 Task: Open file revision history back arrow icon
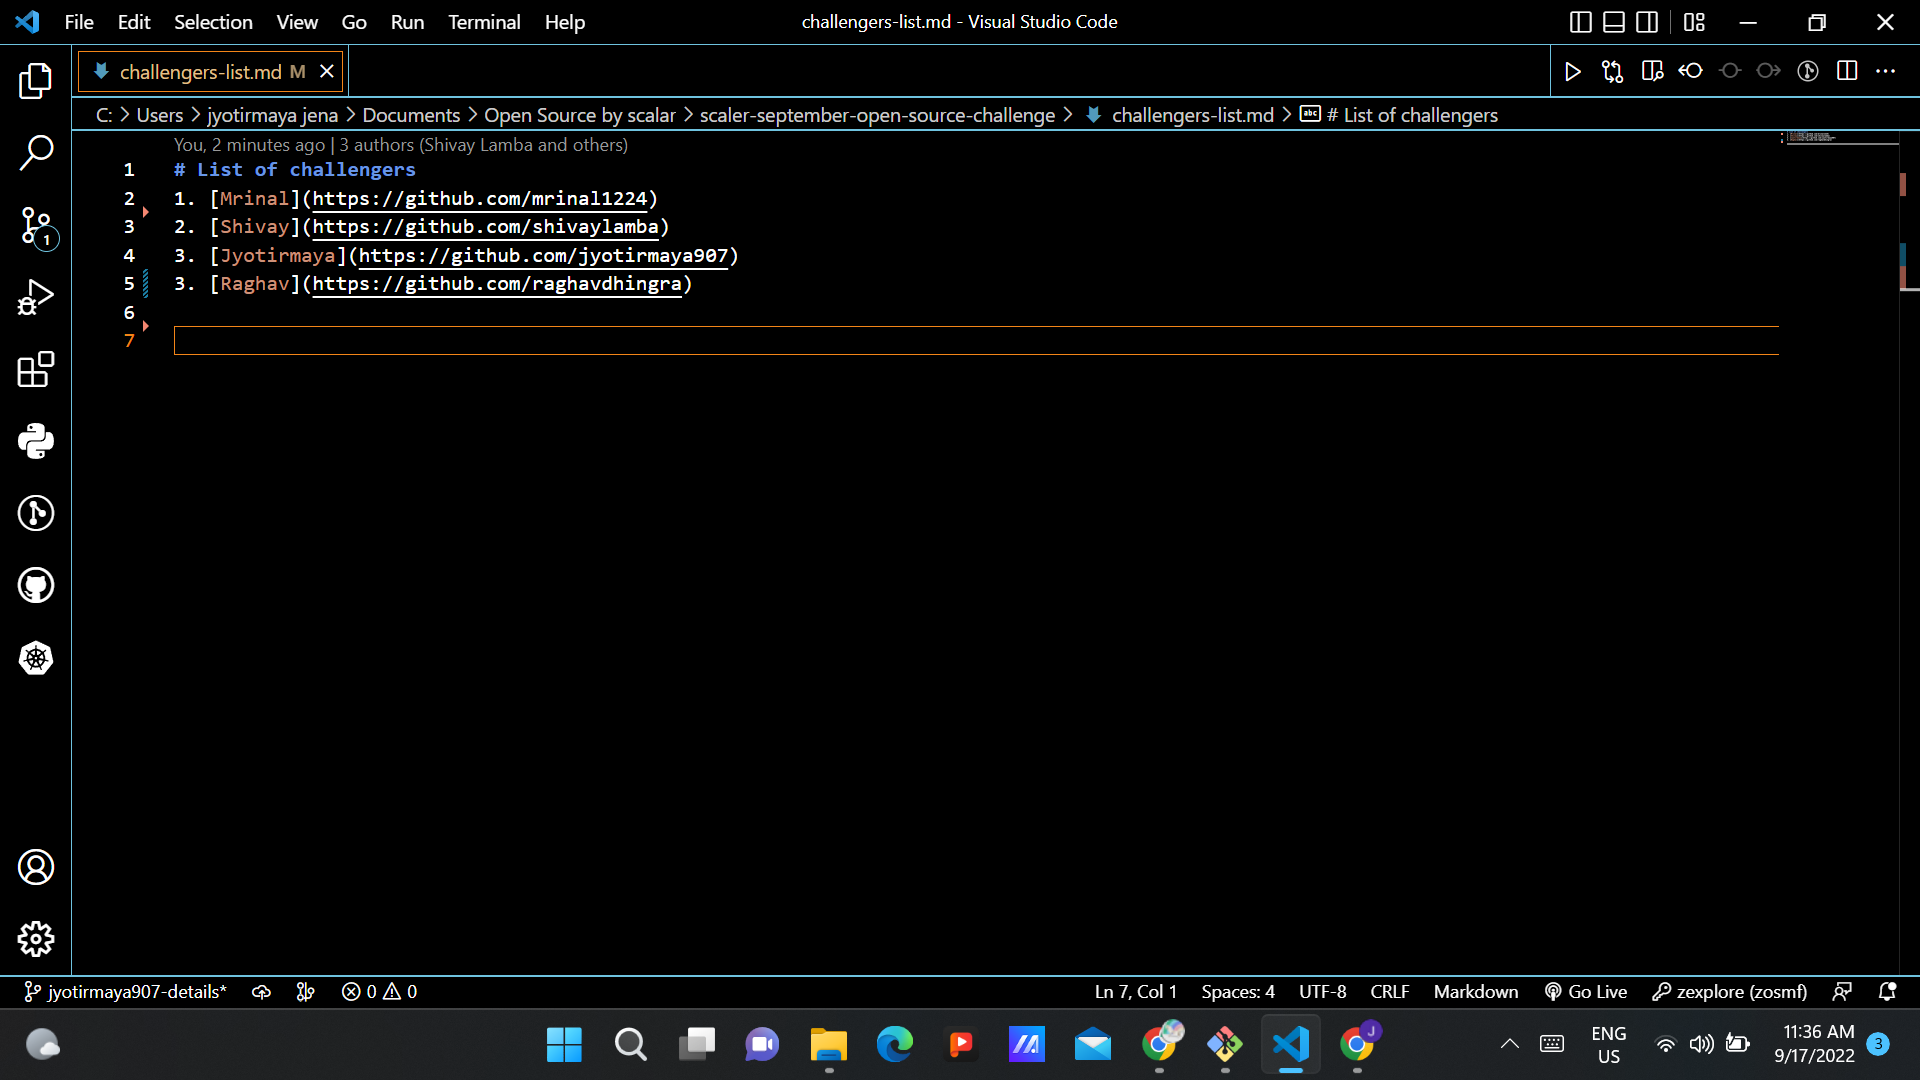[x=1691, y=71]
